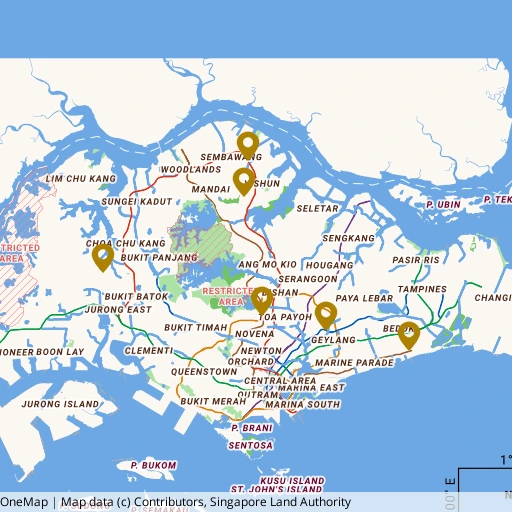Click the MARINA EAST label
The height and width of the screenshot is (512, 512).
(x=311, y=388)
